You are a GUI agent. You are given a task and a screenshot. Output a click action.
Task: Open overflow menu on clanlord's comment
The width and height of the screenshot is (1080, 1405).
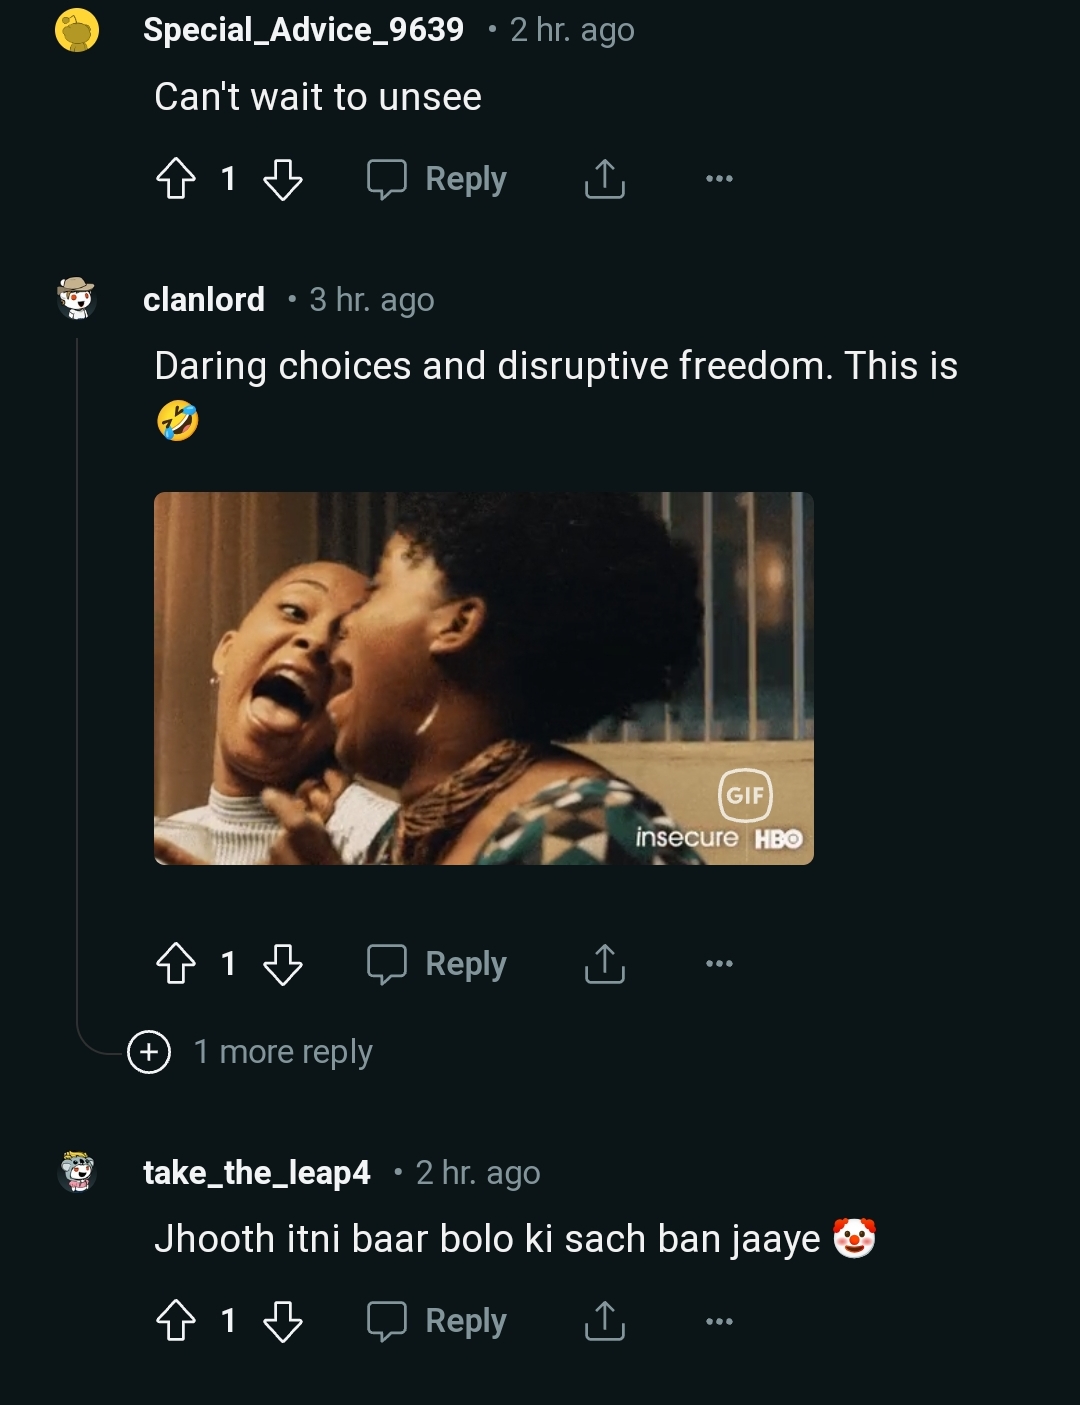[x=719, y=964]
